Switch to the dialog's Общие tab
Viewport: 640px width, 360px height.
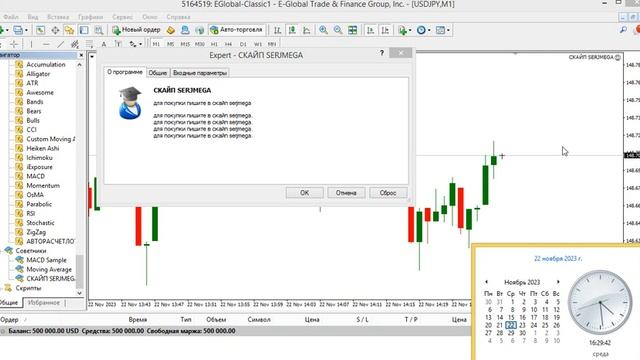click(x=158, y=73)
